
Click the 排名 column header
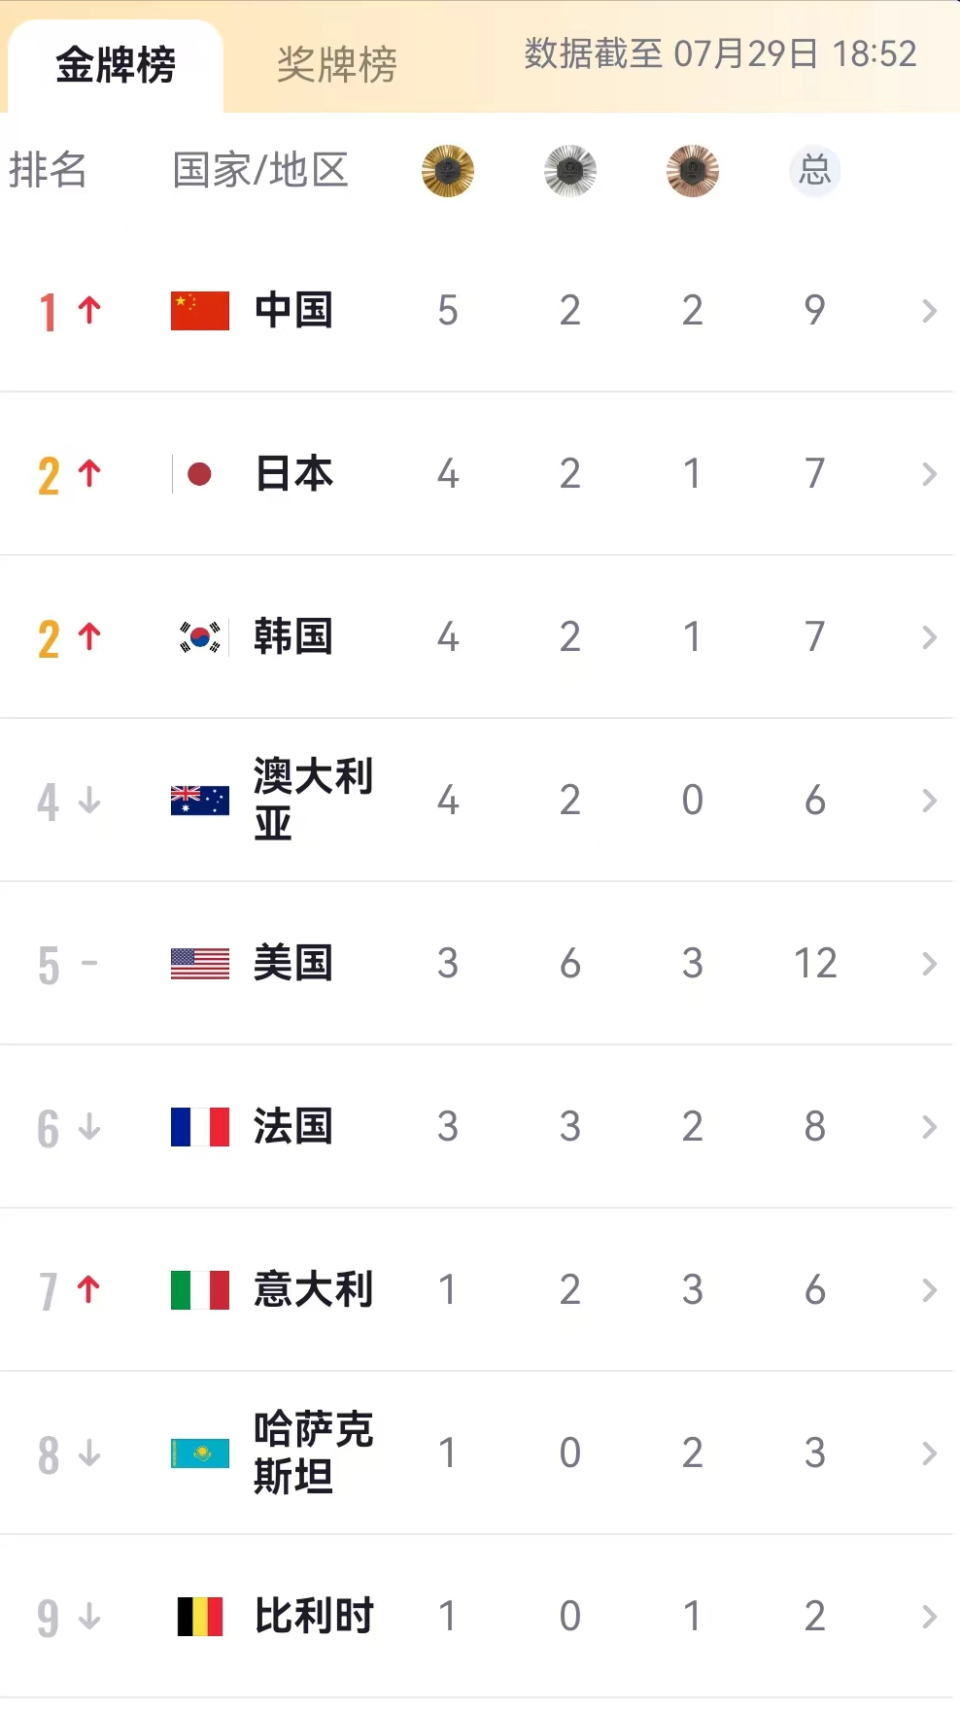[x=48, y=170]
